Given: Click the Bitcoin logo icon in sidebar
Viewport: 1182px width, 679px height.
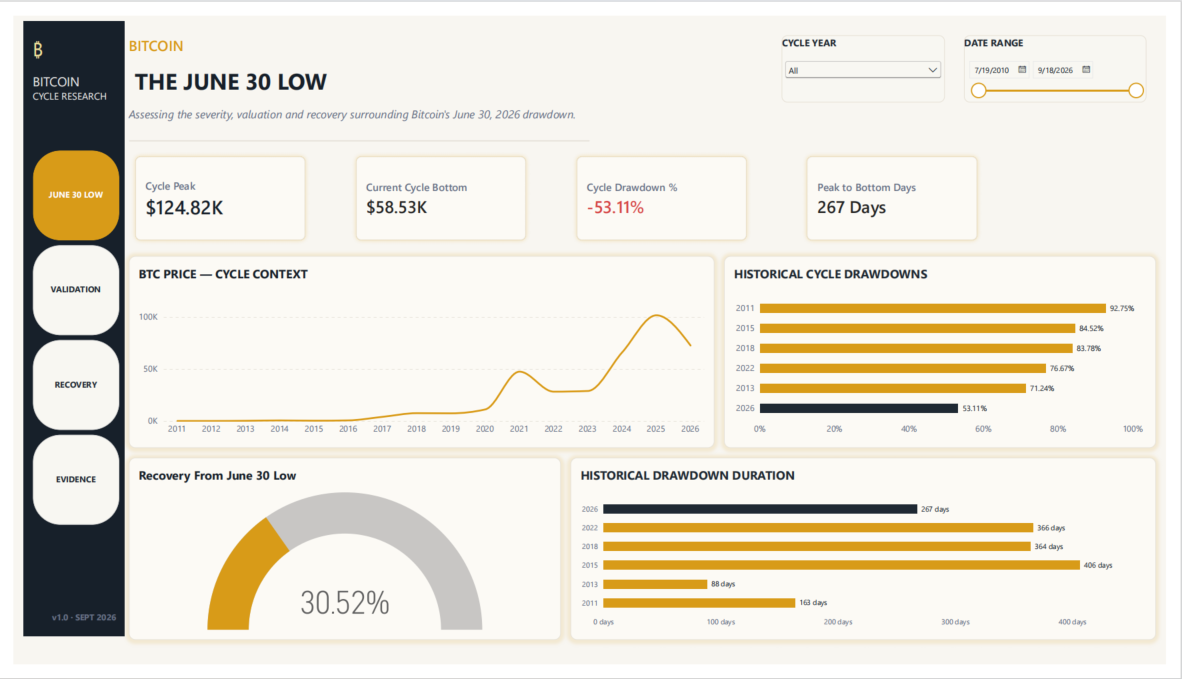Looking at the screenshot, I should [x=38, y=50].
